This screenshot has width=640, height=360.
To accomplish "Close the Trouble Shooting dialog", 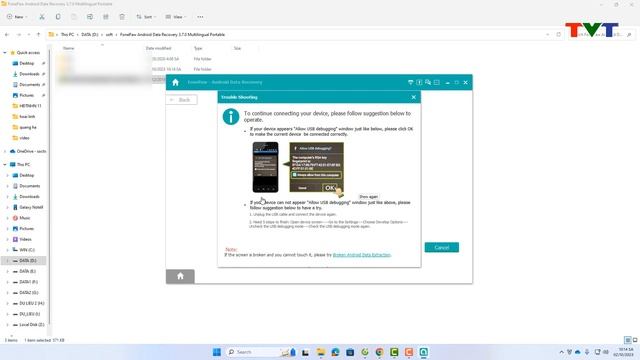I will (x=413, y=97).
